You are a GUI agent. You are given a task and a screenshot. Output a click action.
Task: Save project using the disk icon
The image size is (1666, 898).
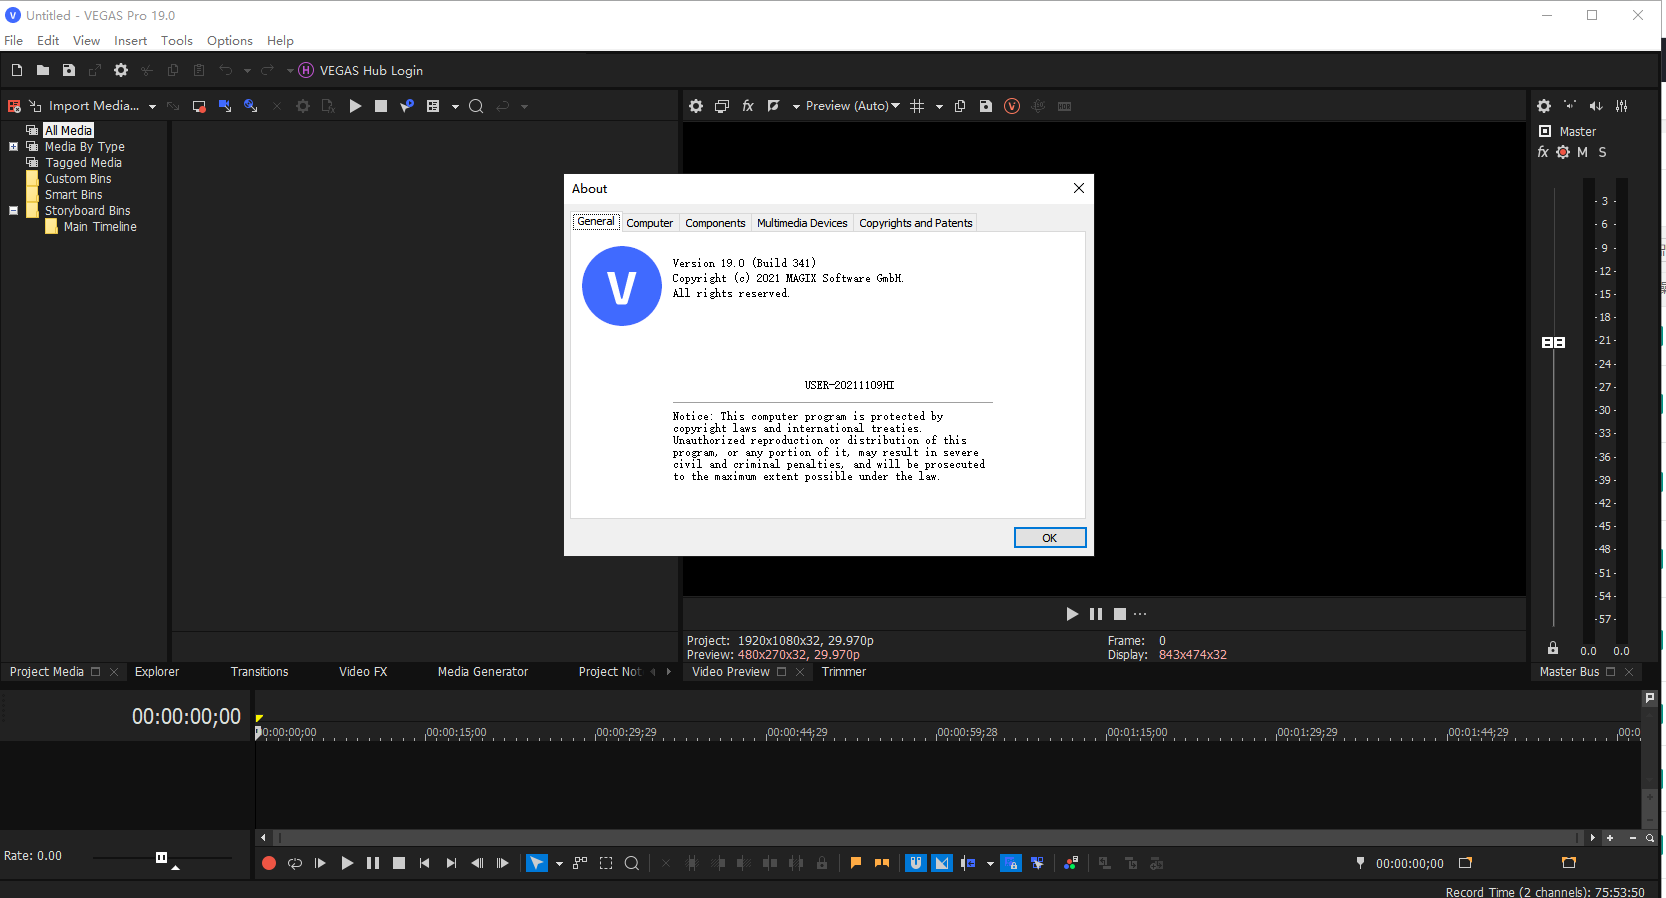coord(69,70)
